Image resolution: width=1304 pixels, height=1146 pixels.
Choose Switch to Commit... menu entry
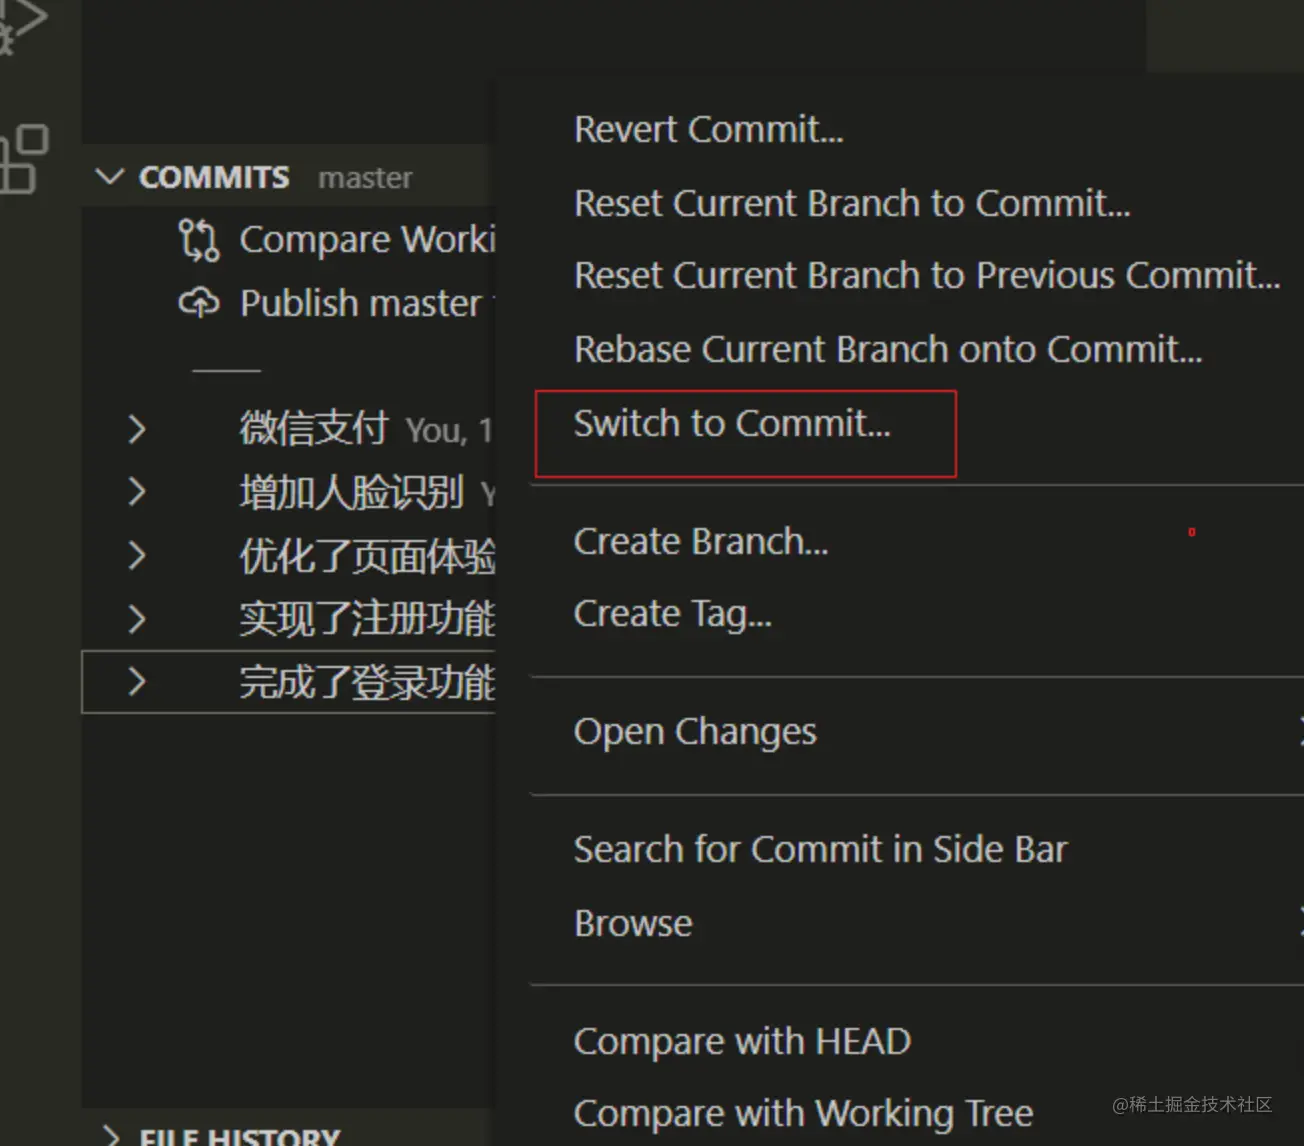(x=732, y=424)
